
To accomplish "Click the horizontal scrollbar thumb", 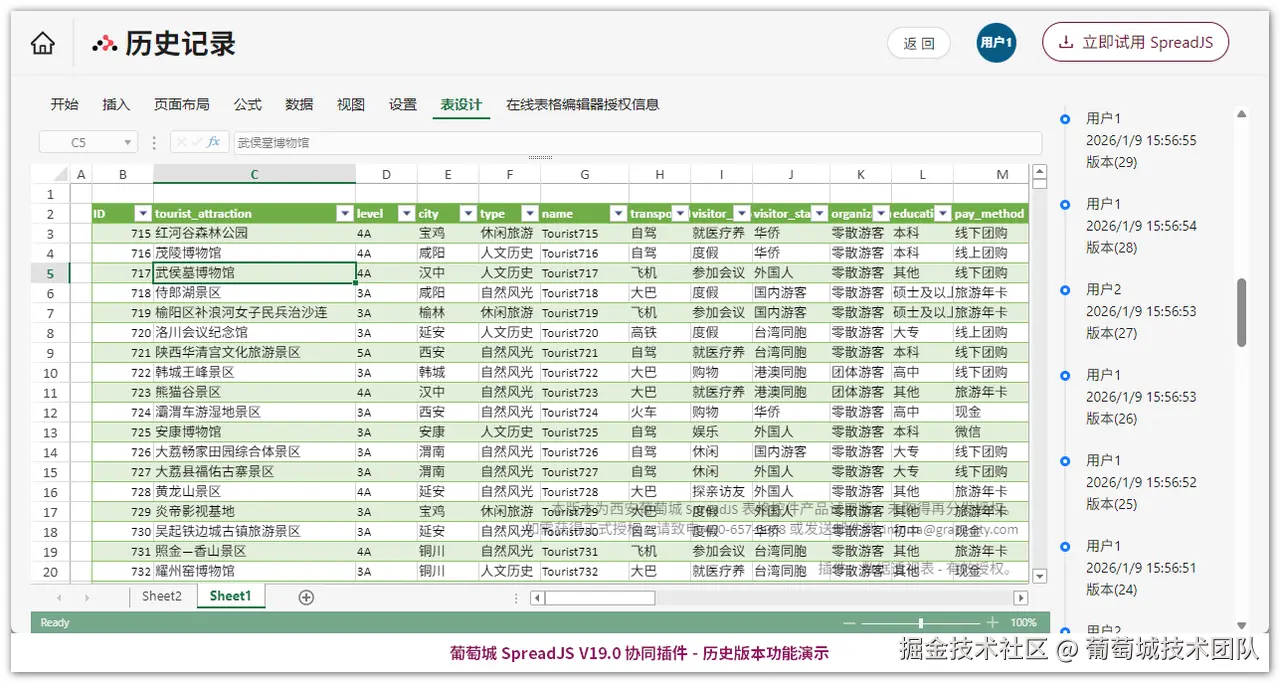I will (600, 598).
